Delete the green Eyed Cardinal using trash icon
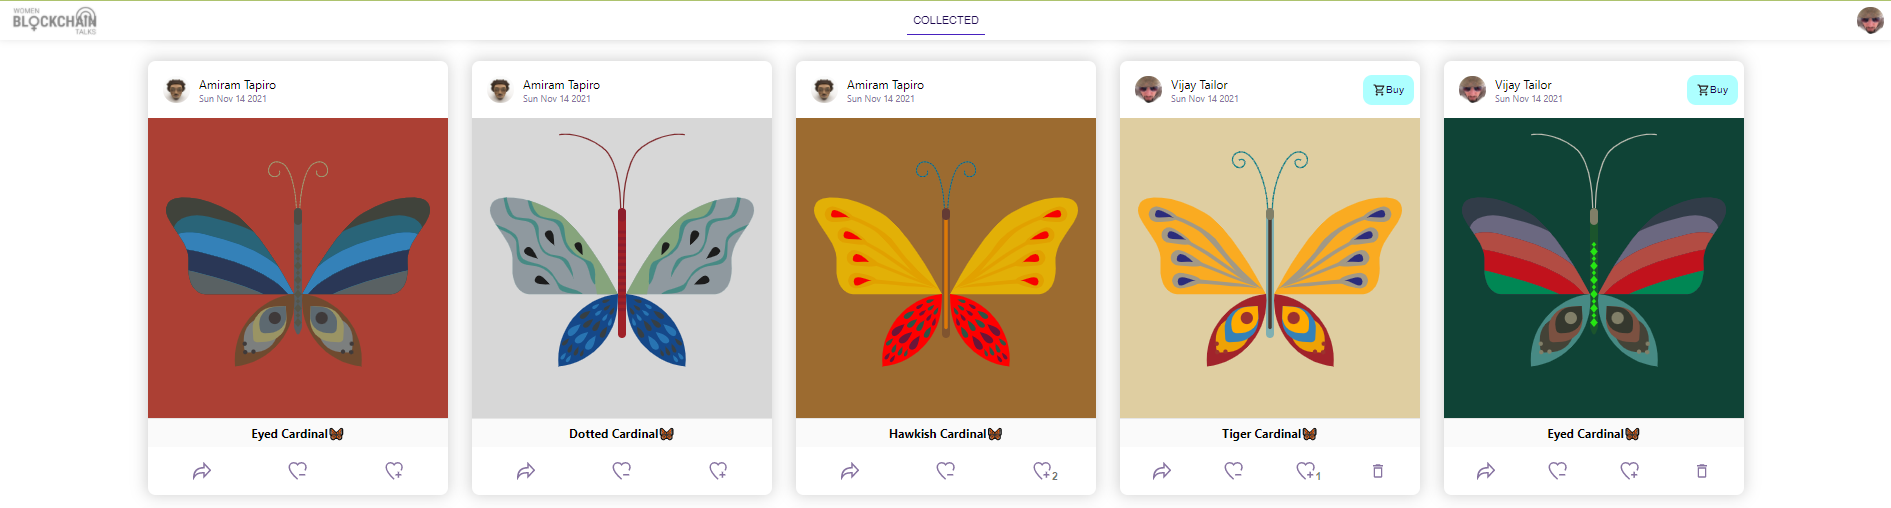 tap(1702, 471)
